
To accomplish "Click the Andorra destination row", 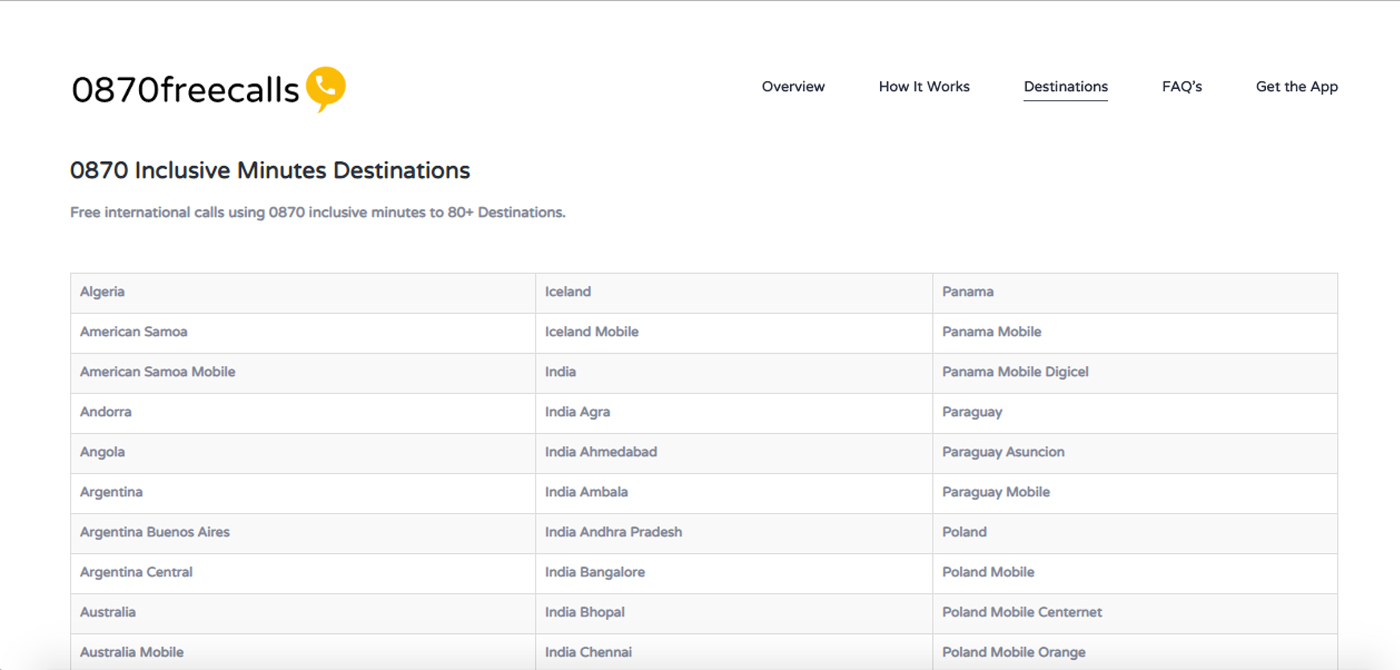I will click(x=303, y=412).
